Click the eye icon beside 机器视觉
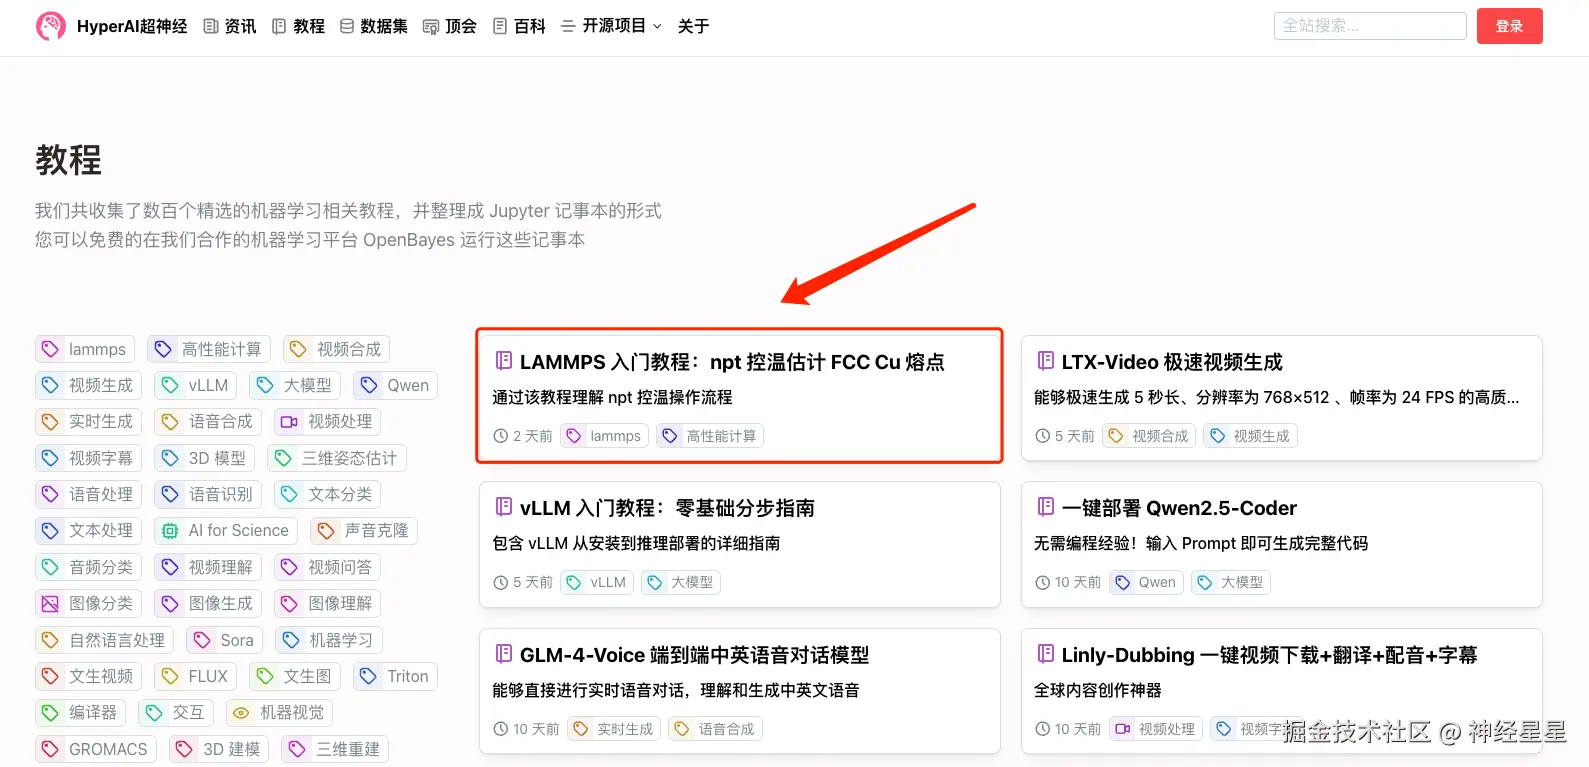 (x=241, y=713)
